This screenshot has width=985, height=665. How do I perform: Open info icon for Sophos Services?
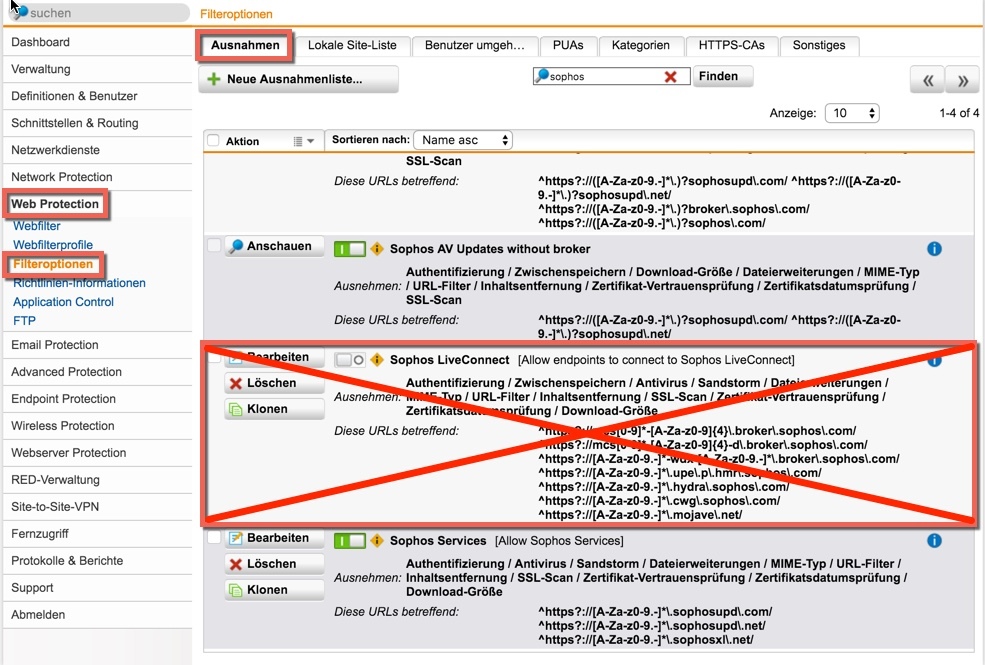(x=934, y=541)
